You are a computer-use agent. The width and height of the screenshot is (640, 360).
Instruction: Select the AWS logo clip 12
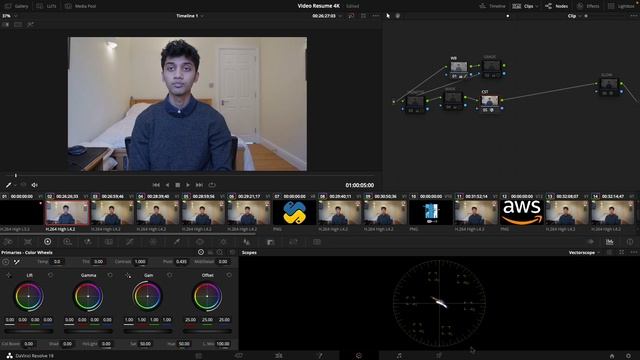coord(522,213)
